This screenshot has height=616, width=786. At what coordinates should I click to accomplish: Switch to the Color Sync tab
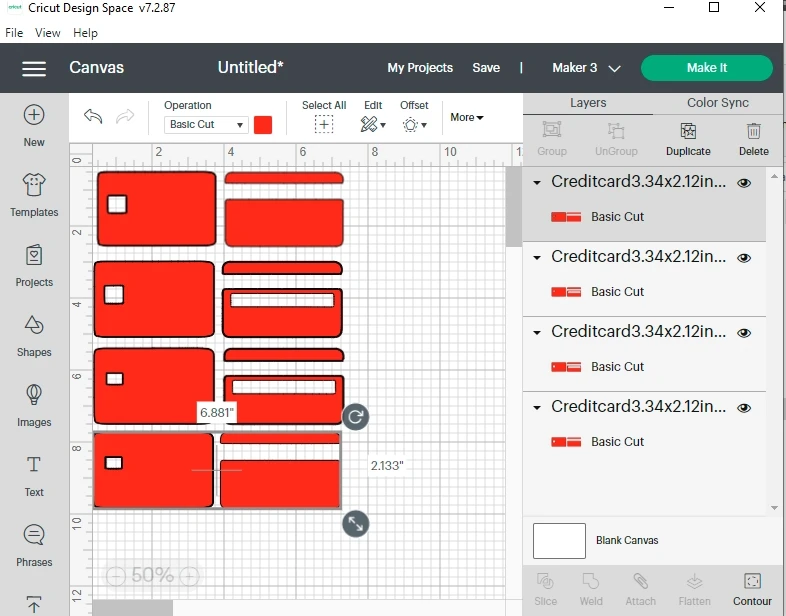pos(717,103)
